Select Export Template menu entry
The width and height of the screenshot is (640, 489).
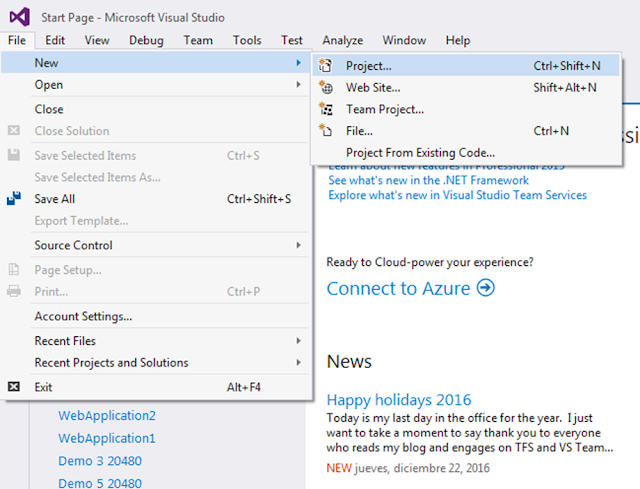tap(155, 220)
